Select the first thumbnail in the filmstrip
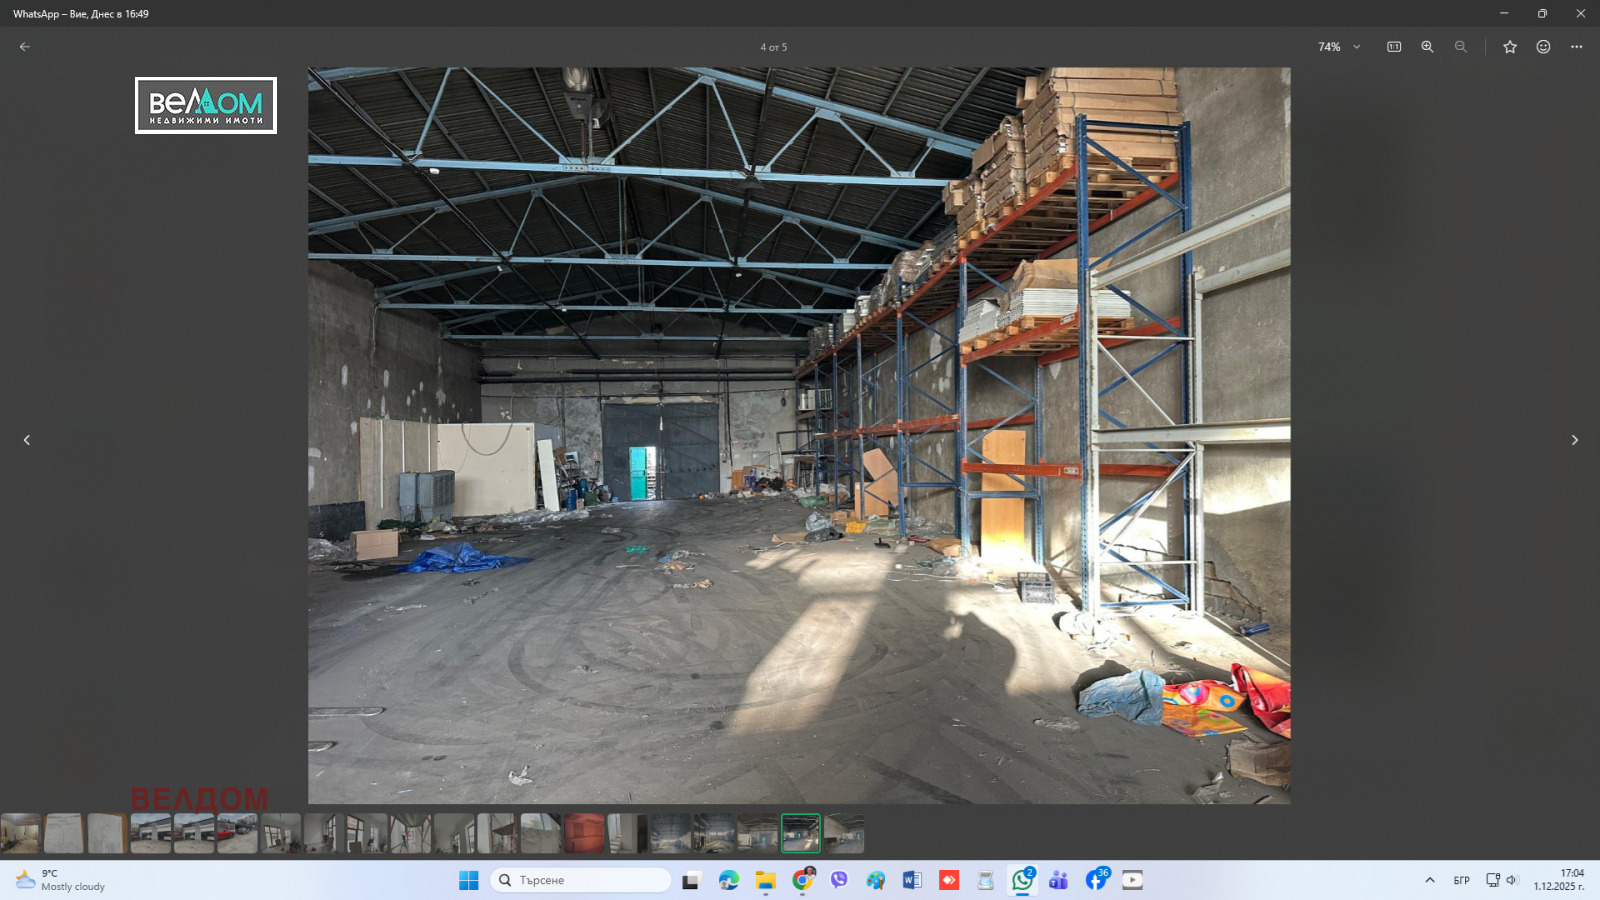Screen dimensions: 1600x900 click(20, 833)
